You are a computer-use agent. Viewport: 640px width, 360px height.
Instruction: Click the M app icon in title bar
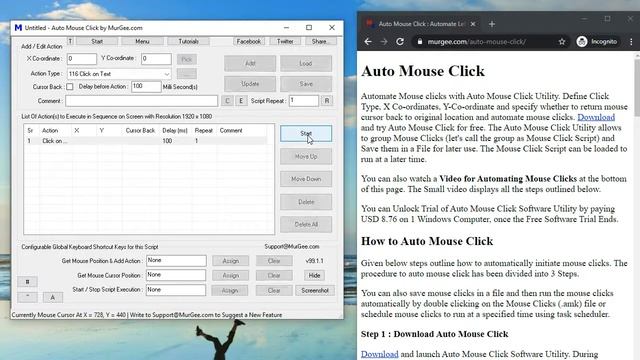(18, 28)
